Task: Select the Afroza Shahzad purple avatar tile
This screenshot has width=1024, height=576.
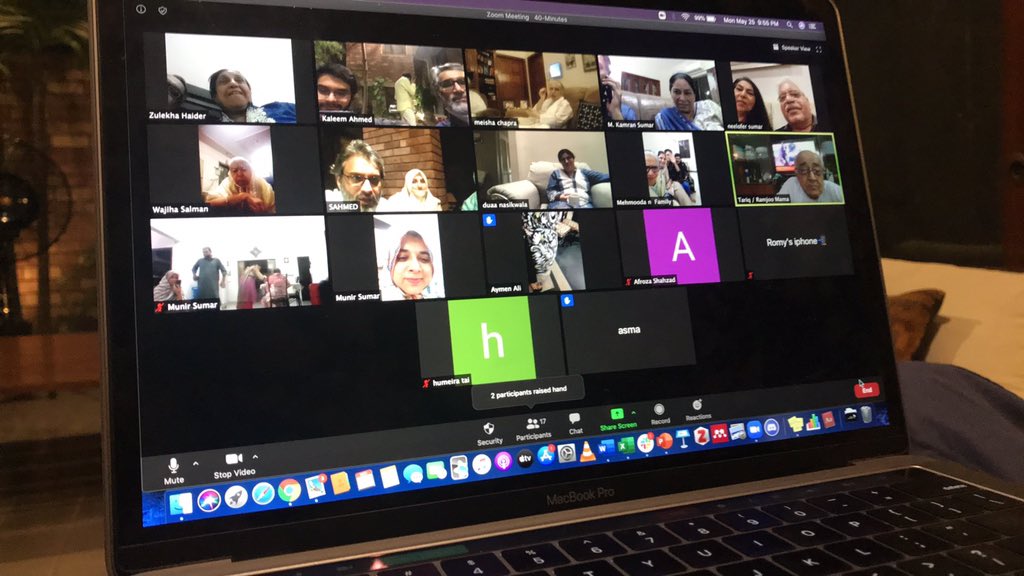Action: 679,247
